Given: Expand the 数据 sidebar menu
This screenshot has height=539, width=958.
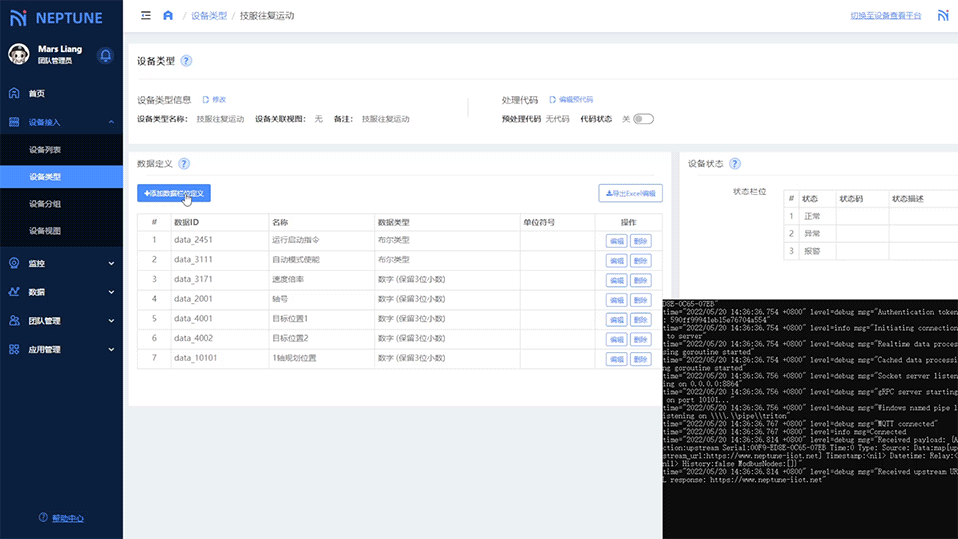Looking at the screenshot, I should pyautogui.click(x=61, y=292).
